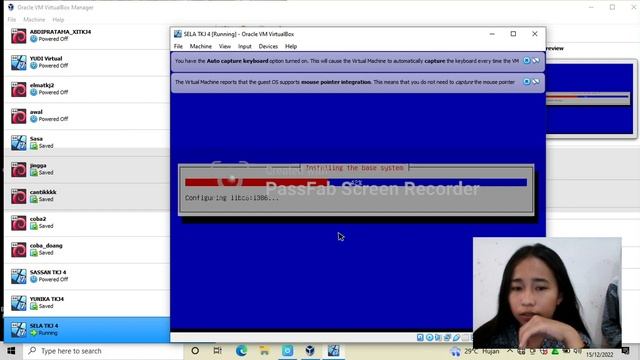
Task: Select the running SELA TKJ 4 machine
Action: point(87,330)
